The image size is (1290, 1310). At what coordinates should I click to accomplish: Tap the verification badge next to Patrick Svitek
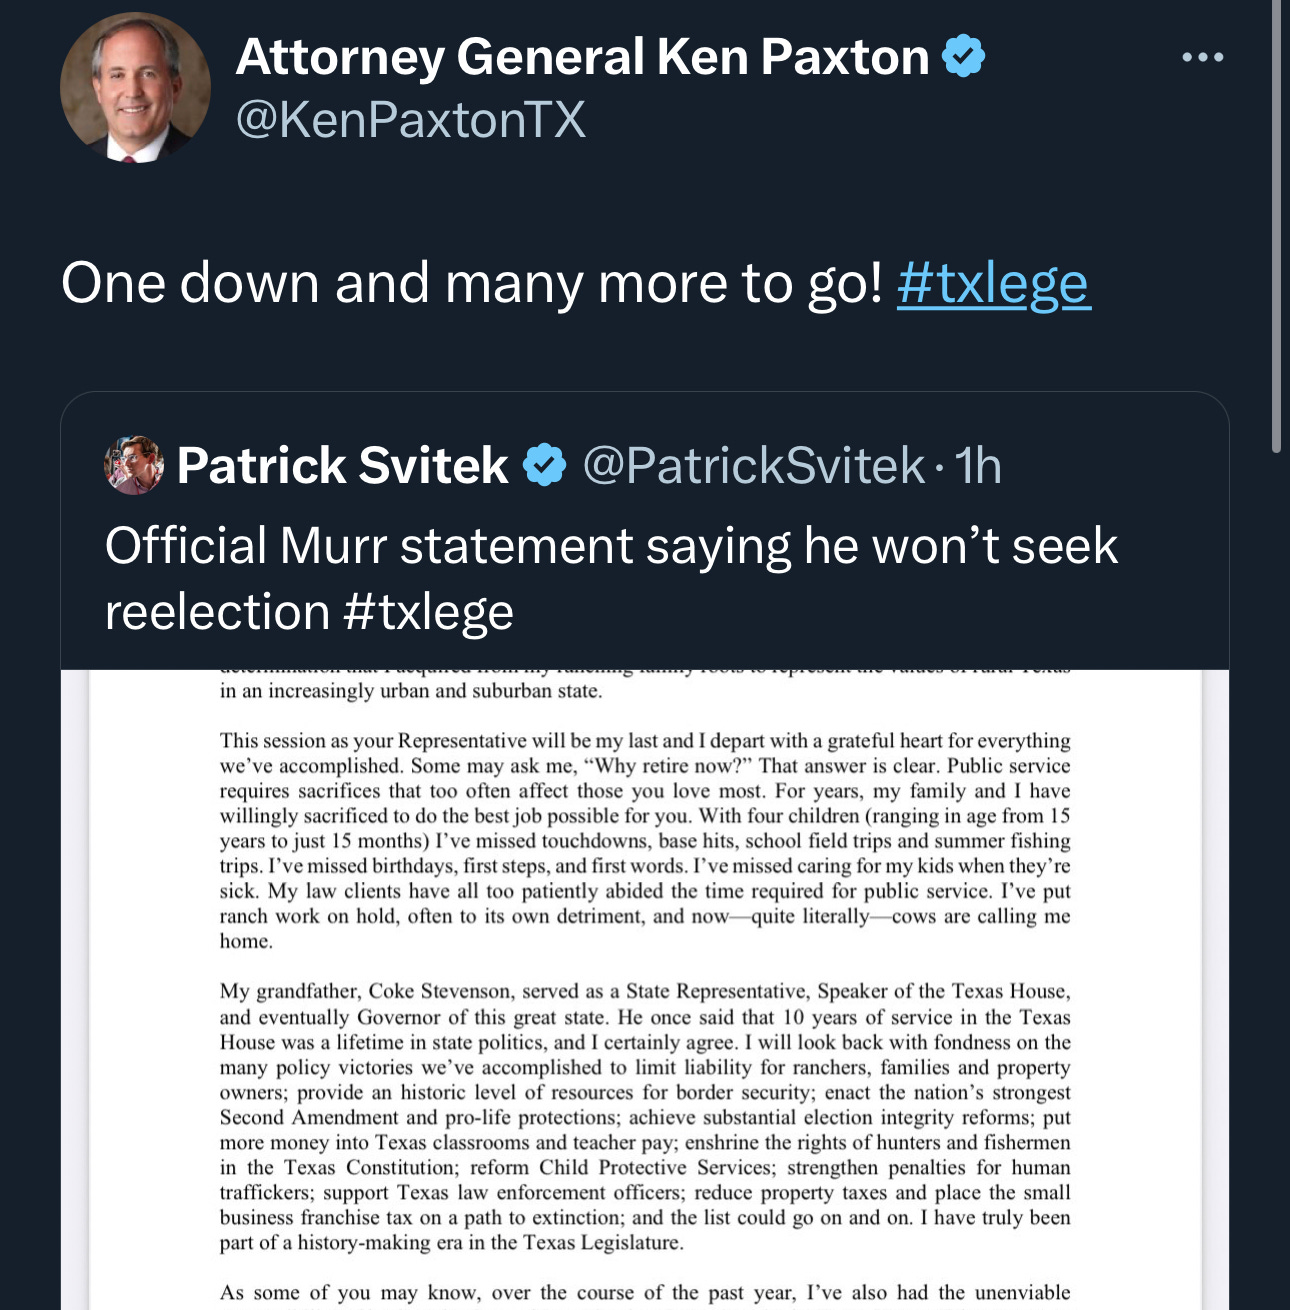click(x=543, y=463)
